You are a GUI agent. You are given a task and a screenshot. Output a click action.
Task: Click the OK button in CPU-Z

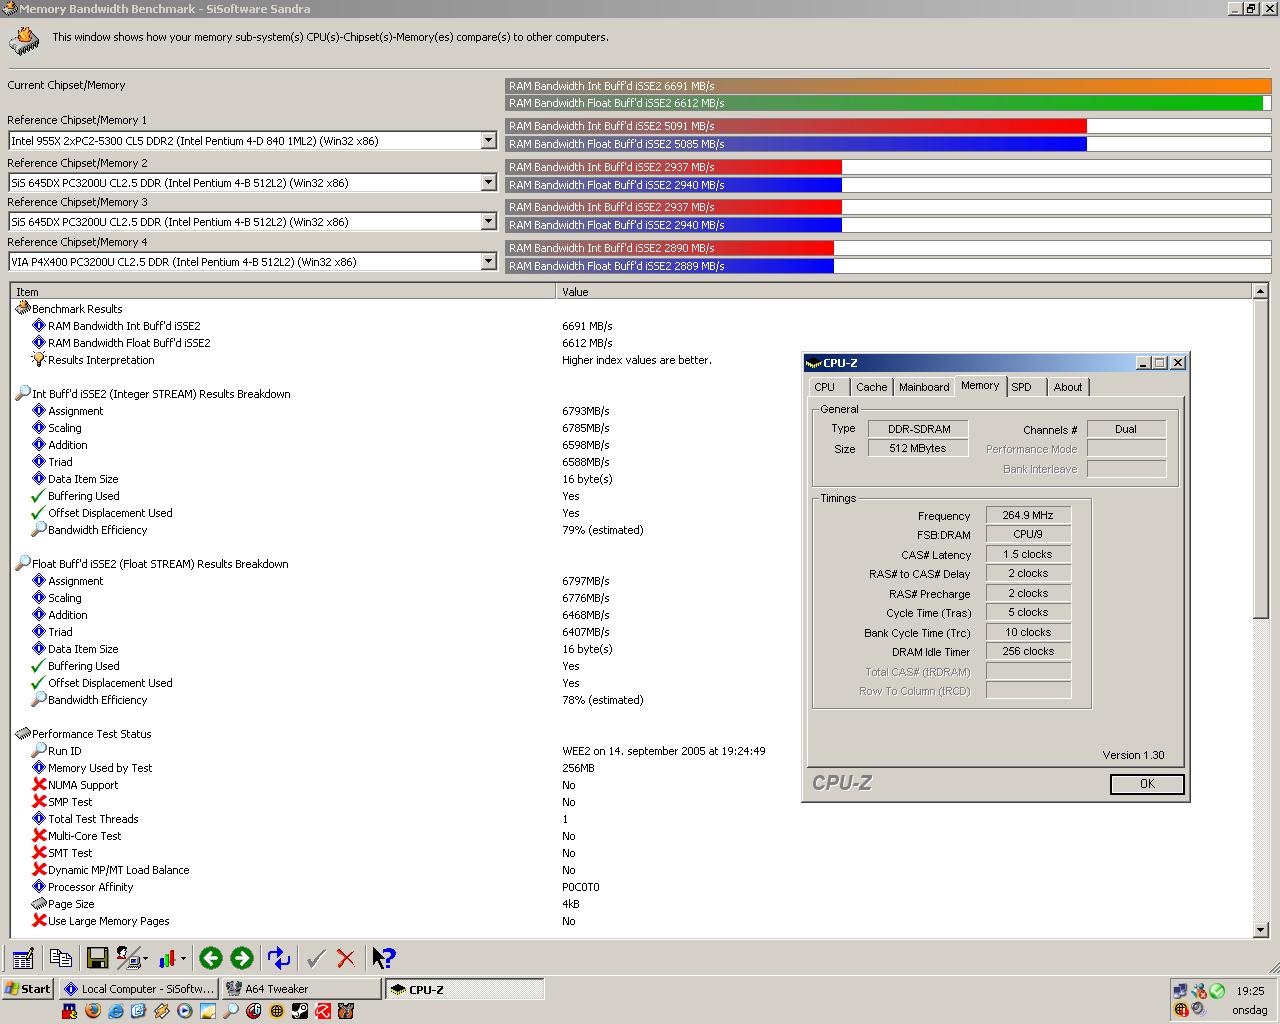pyautogui.click(x=1147, y=784)
